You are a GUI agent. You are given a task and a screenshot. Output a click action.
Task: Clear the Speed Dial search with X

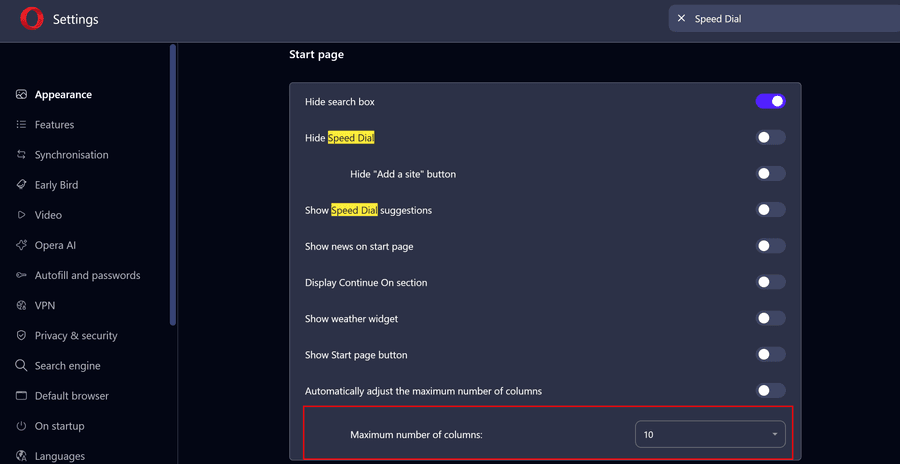pyautogui.click(x=681, y=18)
